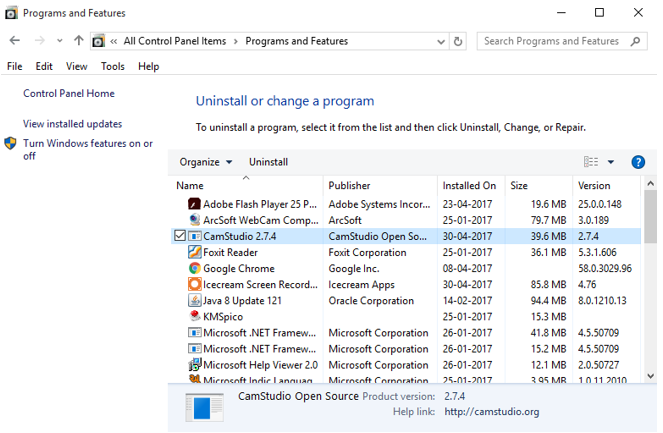Select the KMSpico row name

(x=223, y=317)
